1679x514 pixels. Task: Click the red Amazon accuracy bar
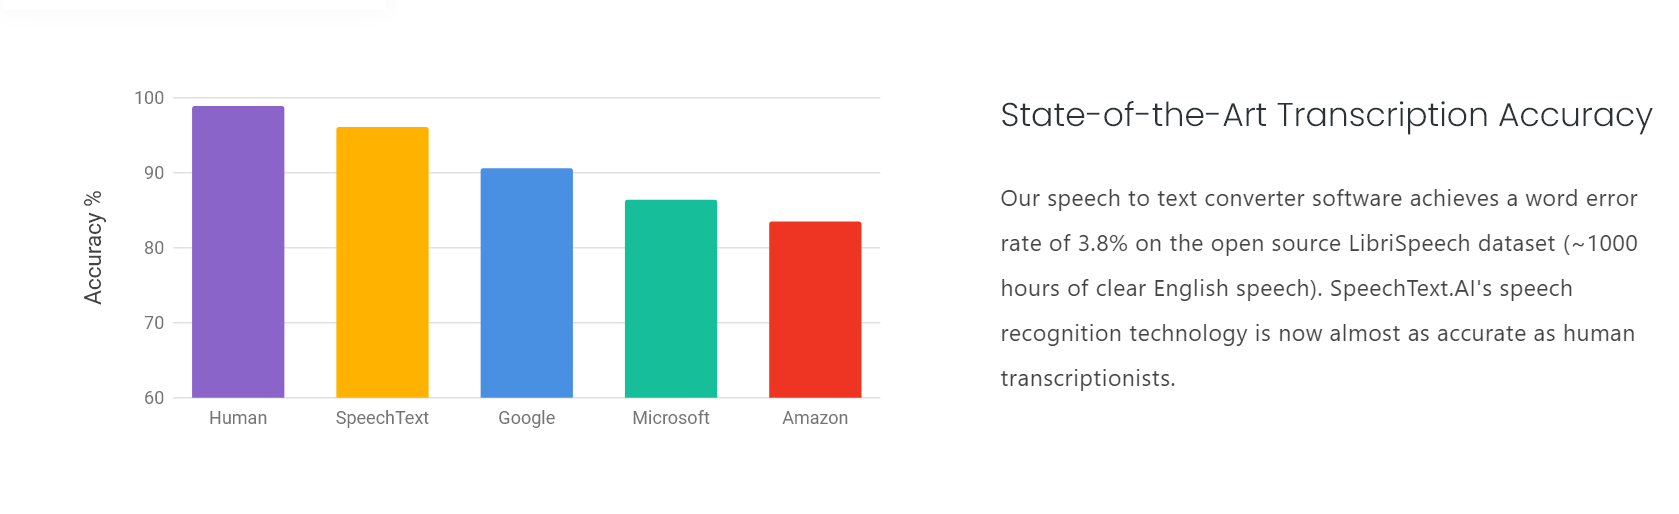click(815, 310)
